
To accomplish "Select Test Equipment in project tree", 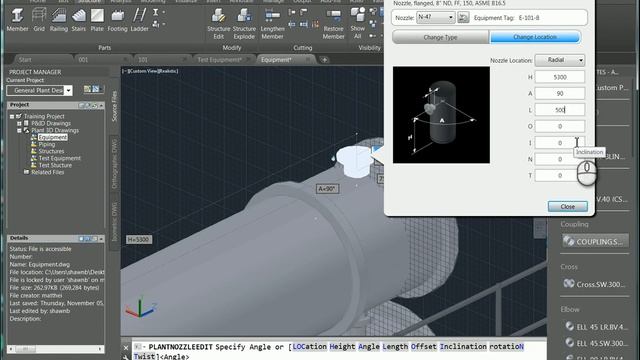I will pyautogui.click(x=60, y=158).
